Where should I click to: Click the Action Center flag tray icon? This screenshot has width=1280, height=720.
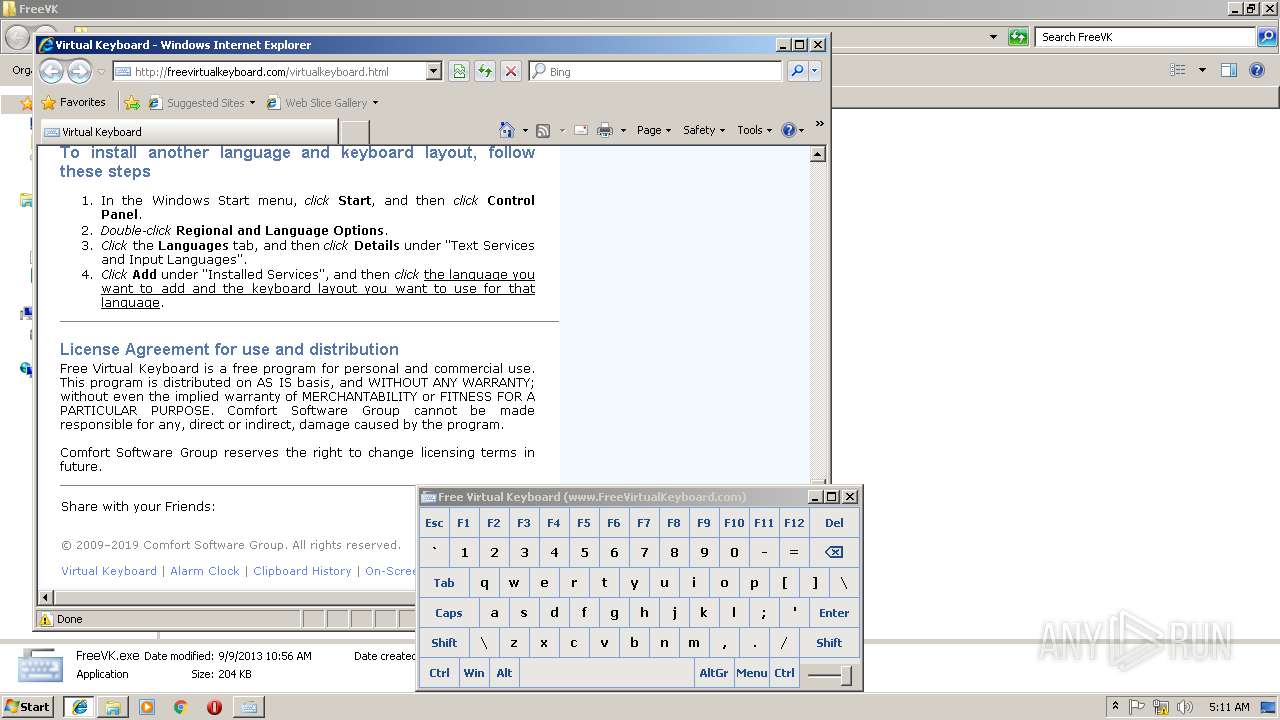click(1138, 707)
